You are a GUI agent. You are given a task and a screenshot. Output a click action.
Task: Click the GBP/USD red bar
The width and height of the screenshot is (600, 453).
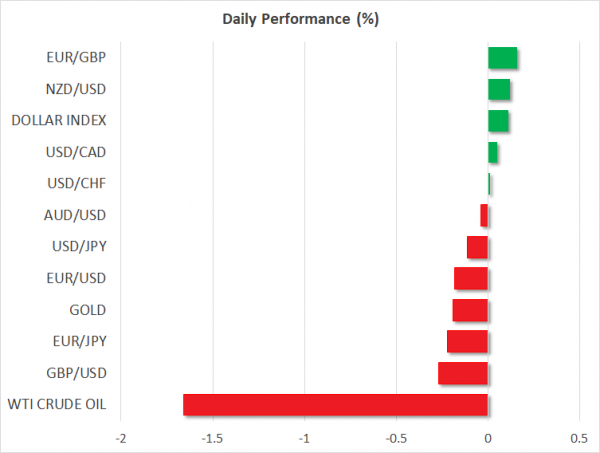pyautogui.click(x=463, y=373)
